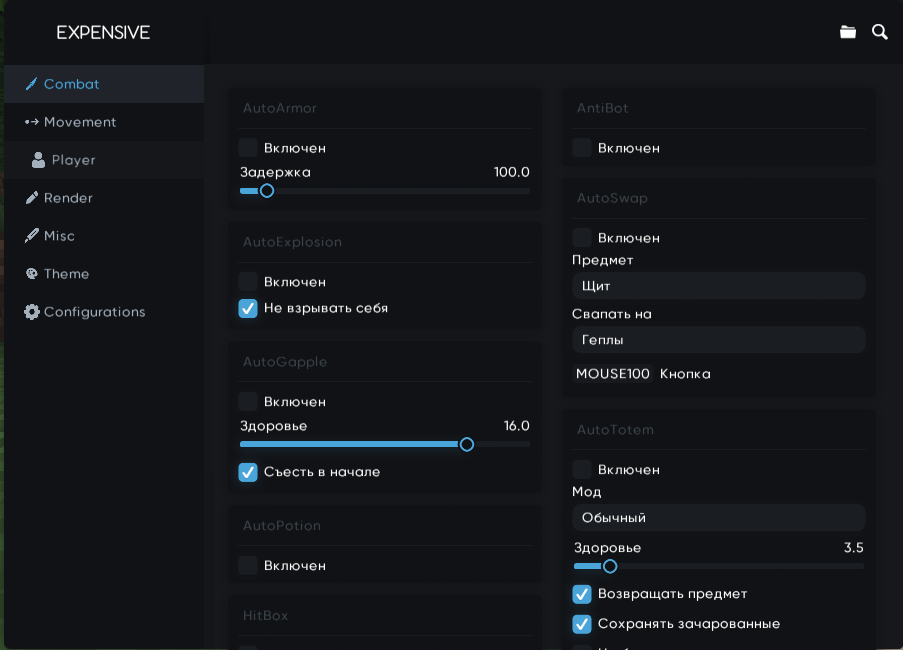
Task: Click the Задержка slider handle in AutoArmor
Action: click(x=267, y=191)
